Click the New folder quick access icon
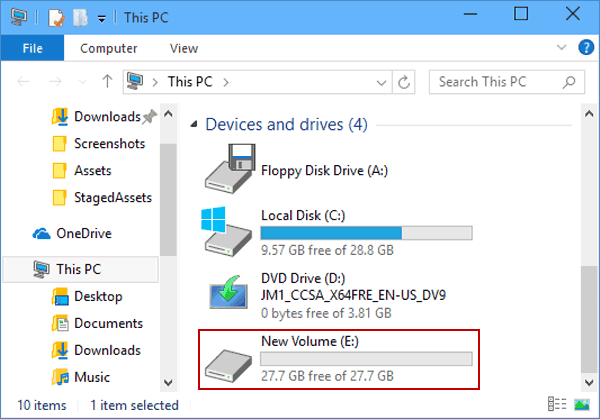Viewport: 600px width, 419px height. point(80,18)
